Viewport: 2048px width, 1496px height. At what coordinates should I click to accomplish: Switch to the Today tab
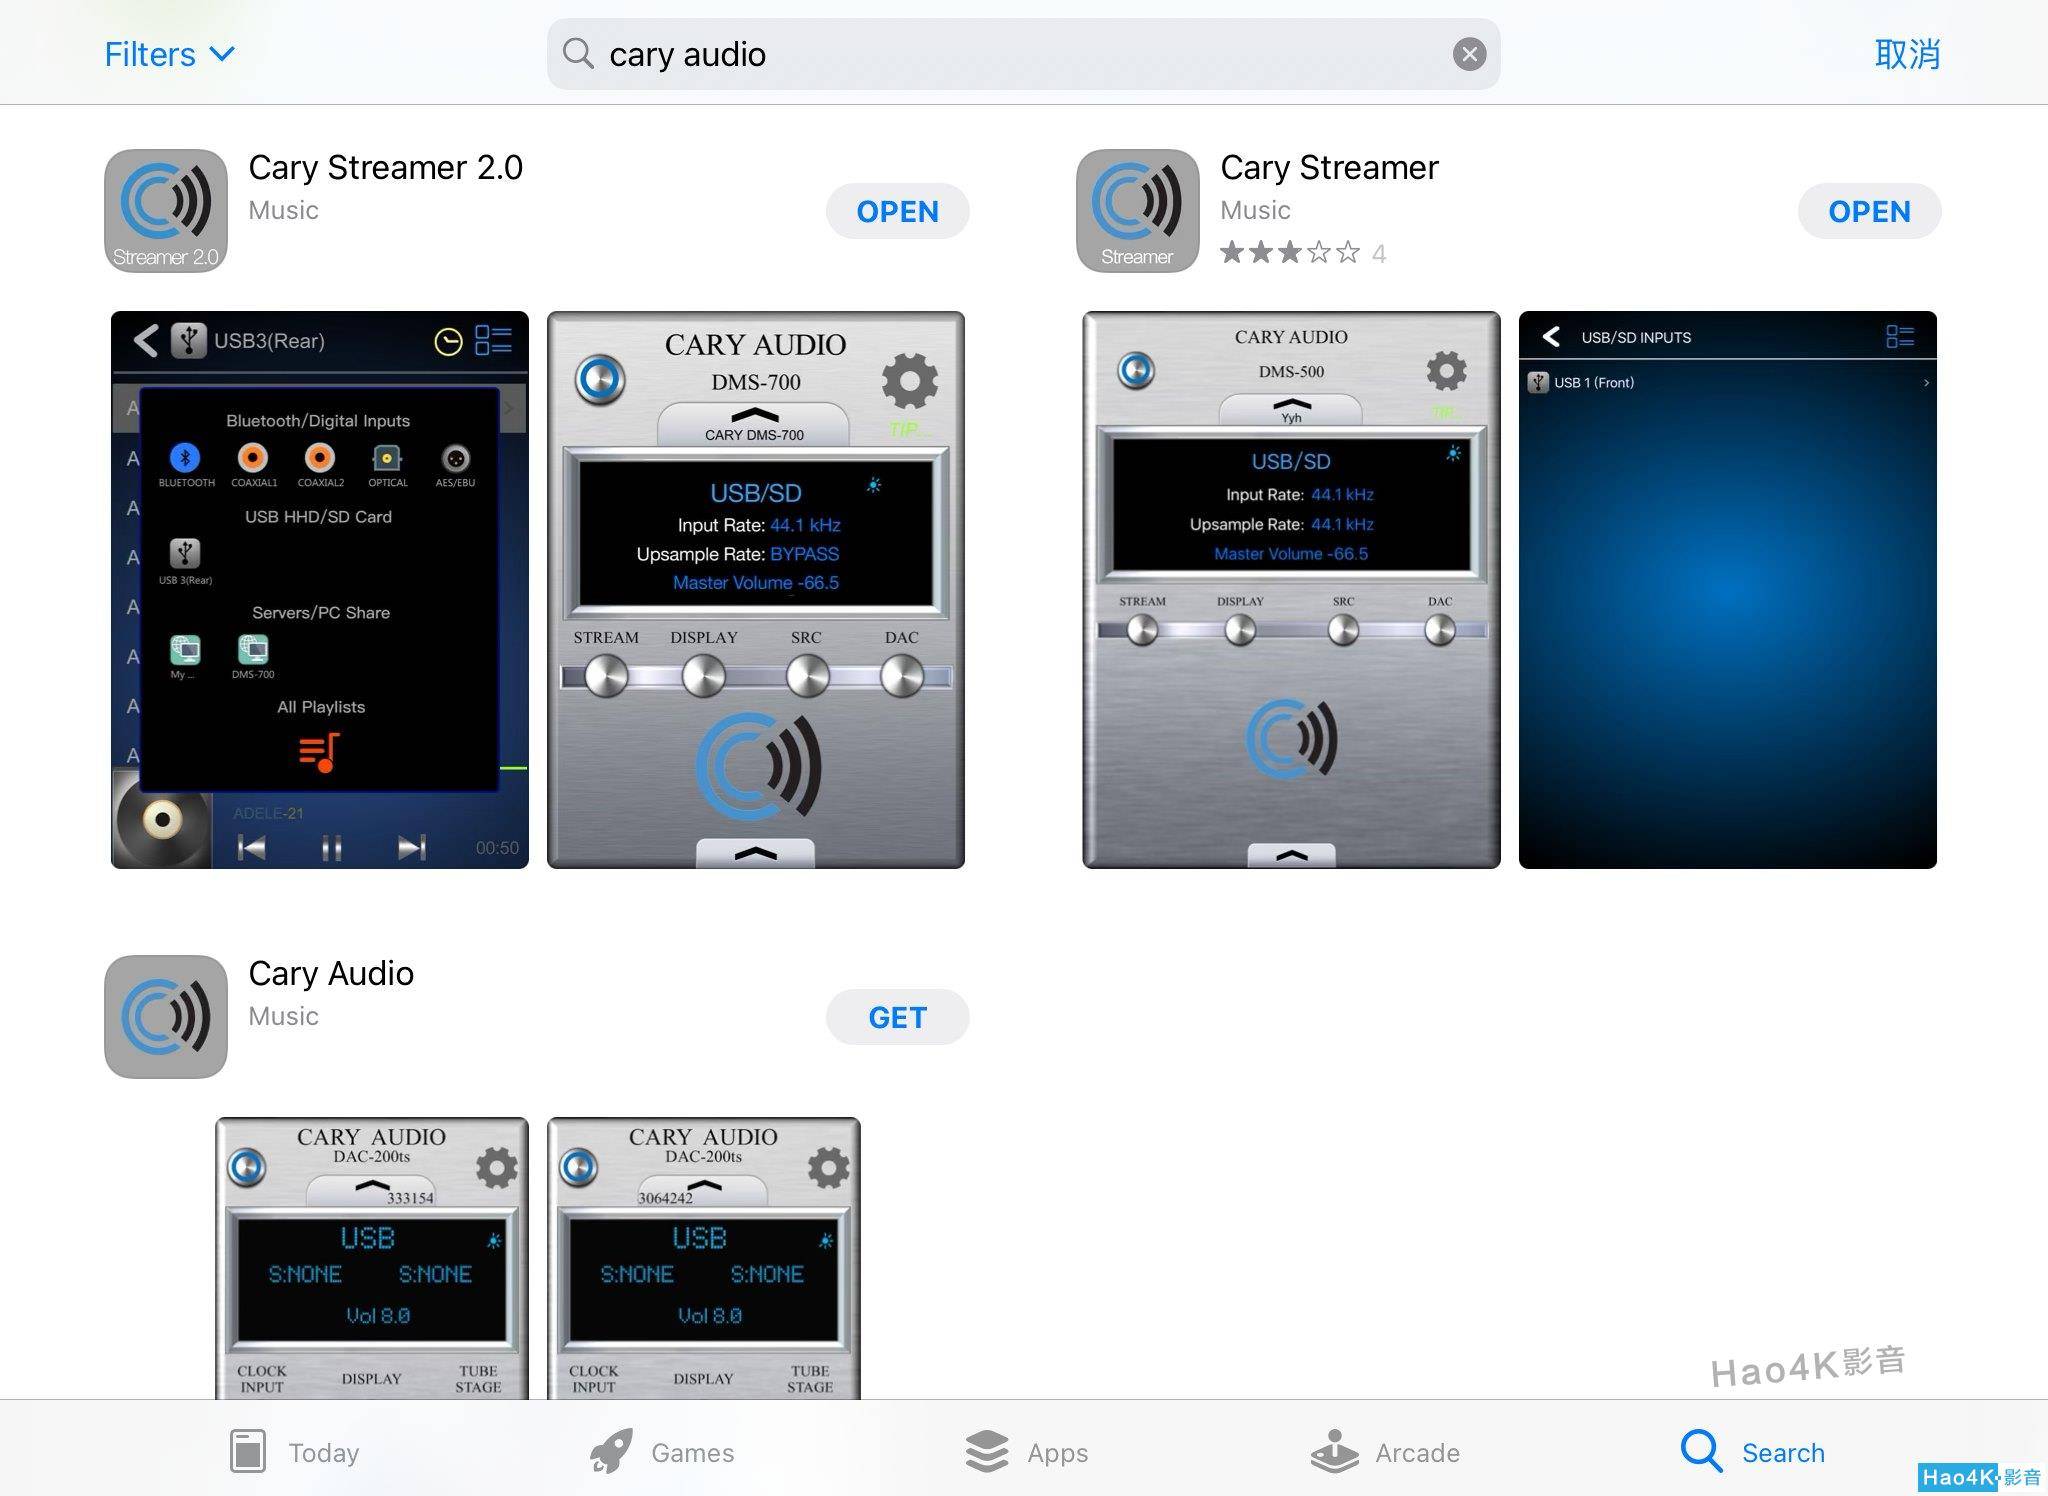pos(294,1452)
